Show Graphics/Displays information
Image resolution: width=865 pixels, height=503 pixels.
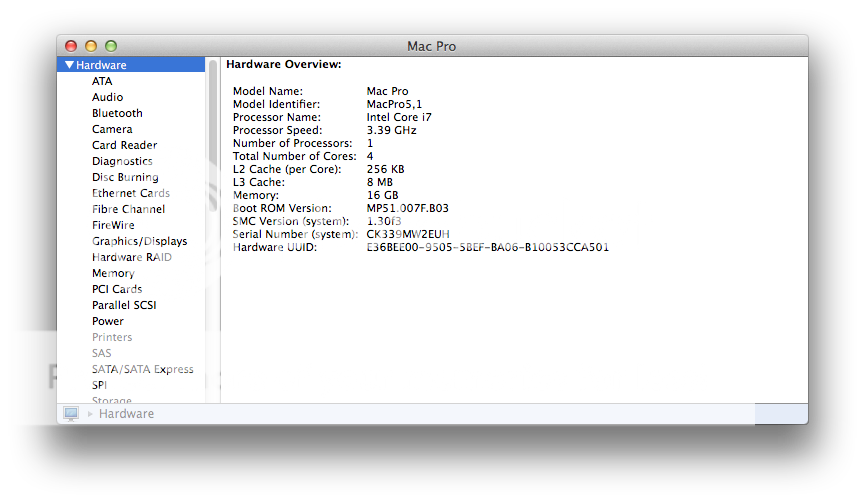pos(139,241)
